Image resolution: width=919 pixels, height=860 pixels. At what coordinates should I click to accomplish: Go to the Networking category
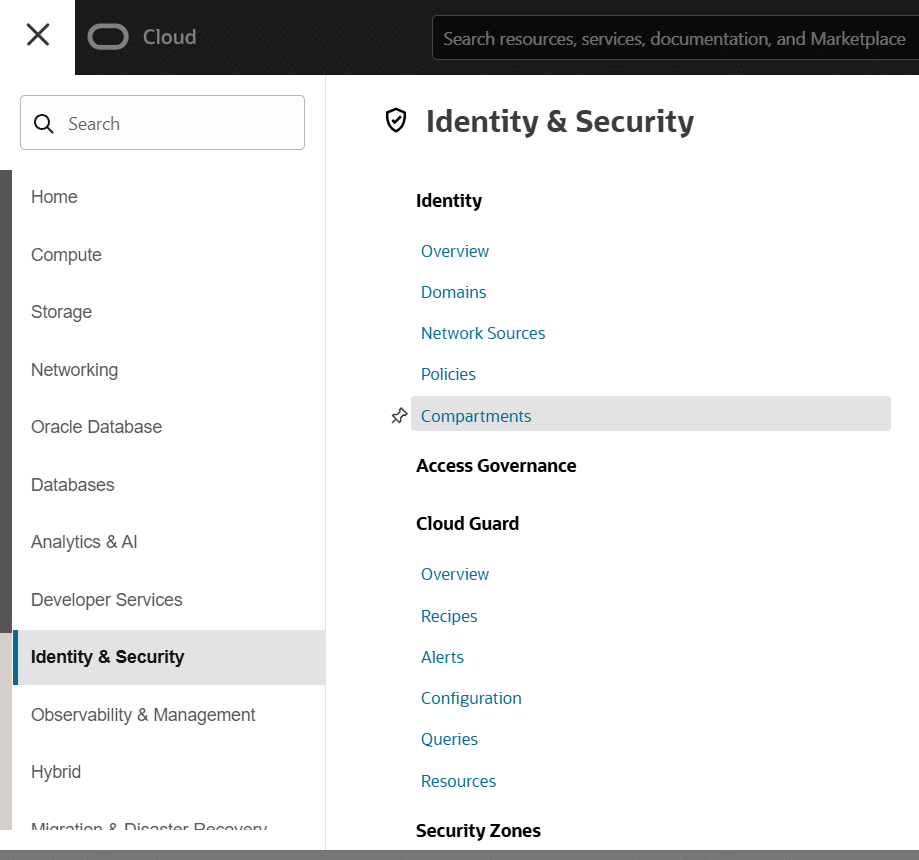coord(74,370)
